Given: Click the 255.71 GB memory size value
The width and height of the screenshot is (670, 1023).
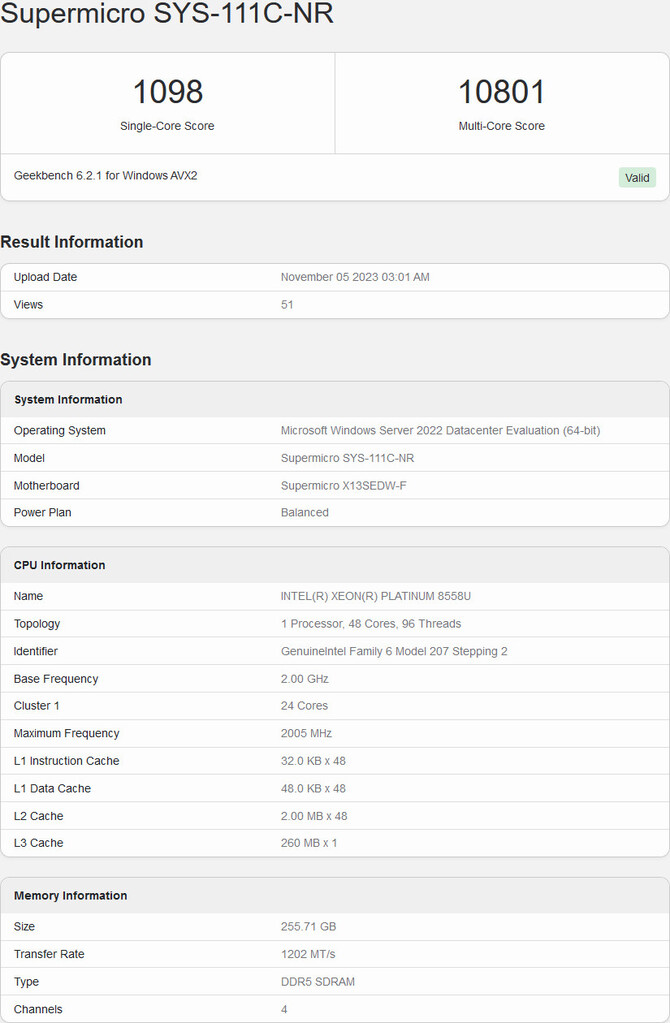Looking at the screenshot, I should [308, 926].
